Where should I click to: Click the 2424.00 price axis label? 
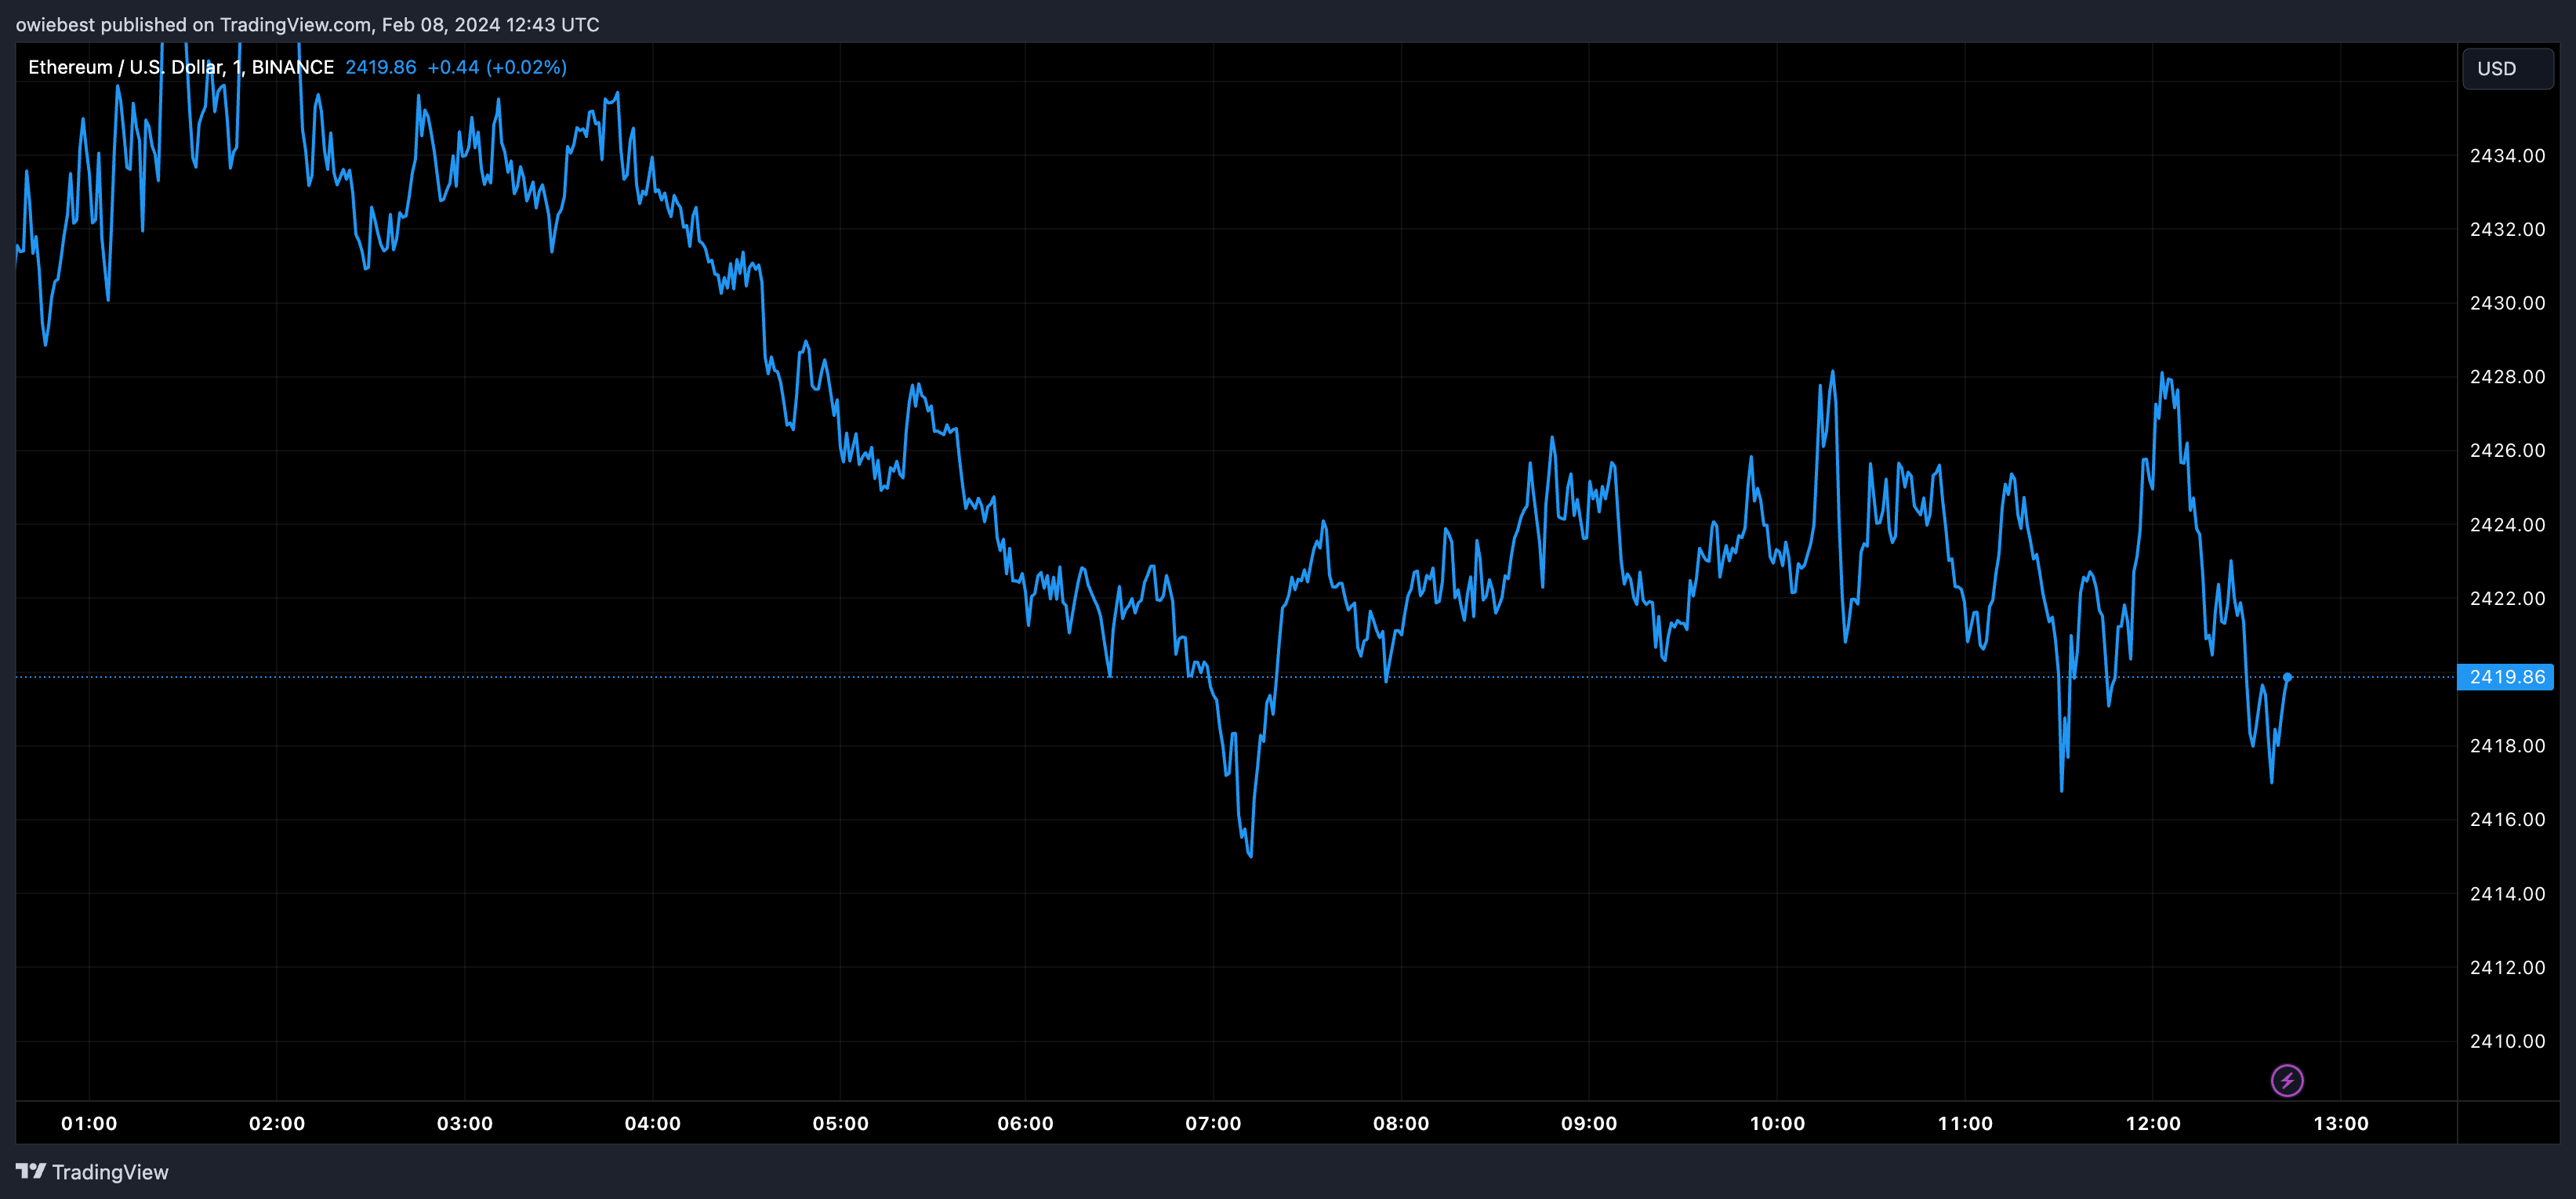point(2507,524)
